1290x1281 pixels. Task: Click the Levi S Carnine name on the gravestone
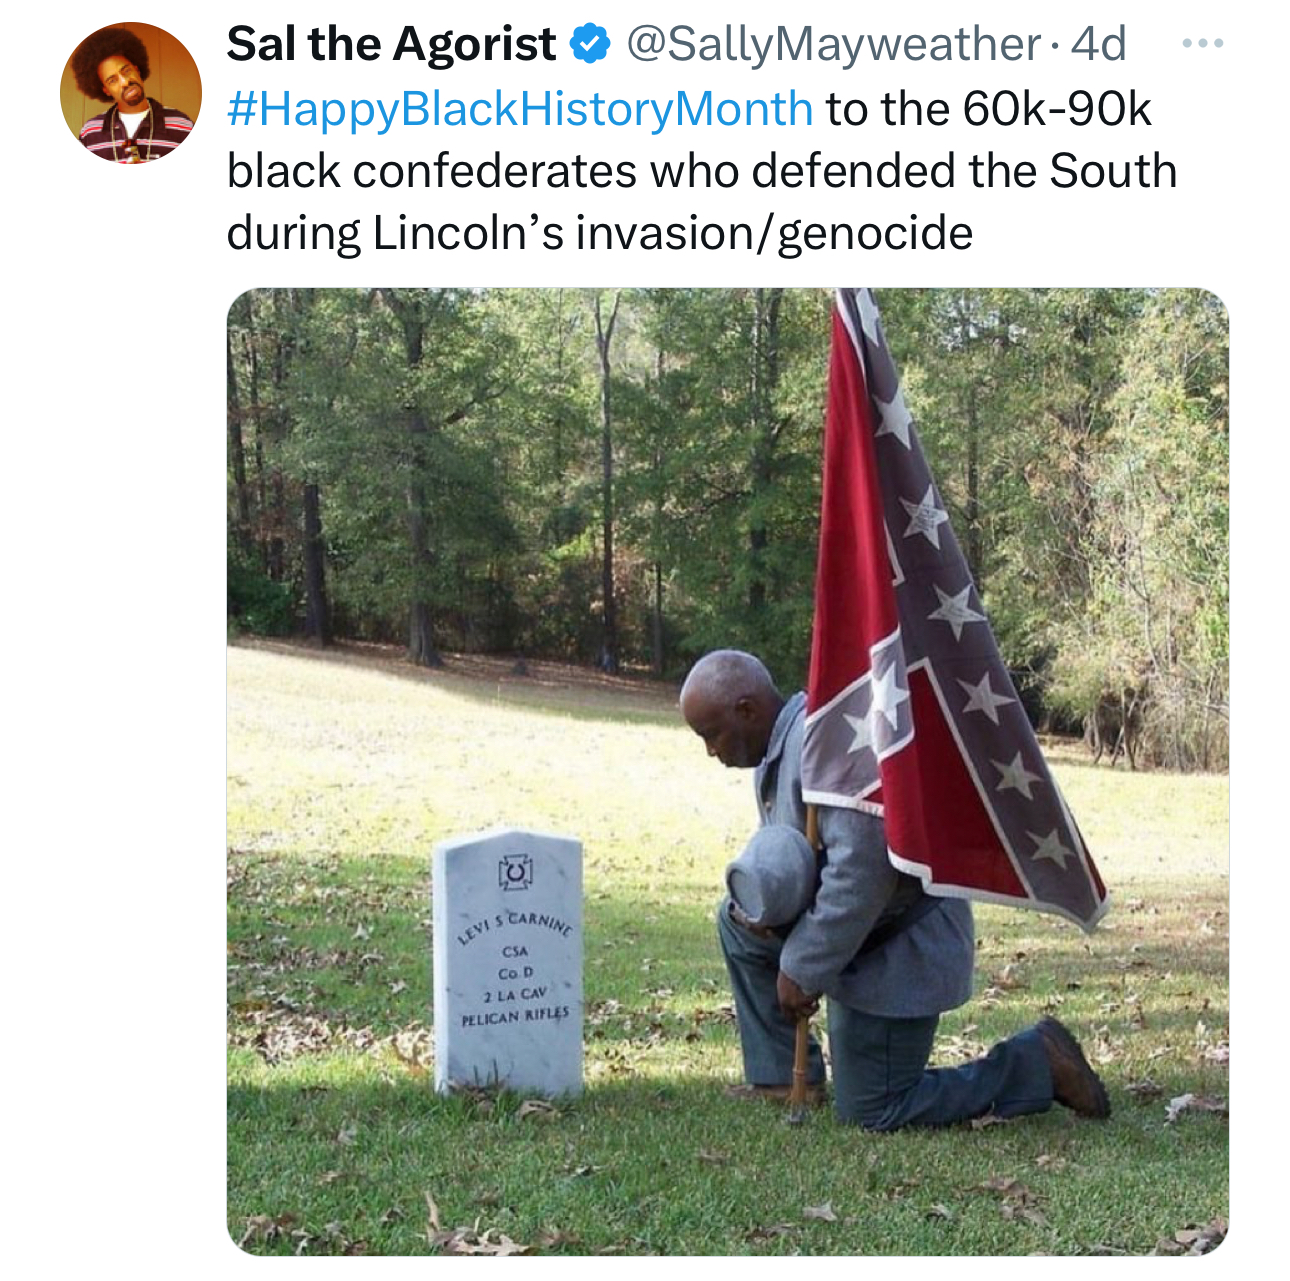pyautogui.click(x=515, y=927)
